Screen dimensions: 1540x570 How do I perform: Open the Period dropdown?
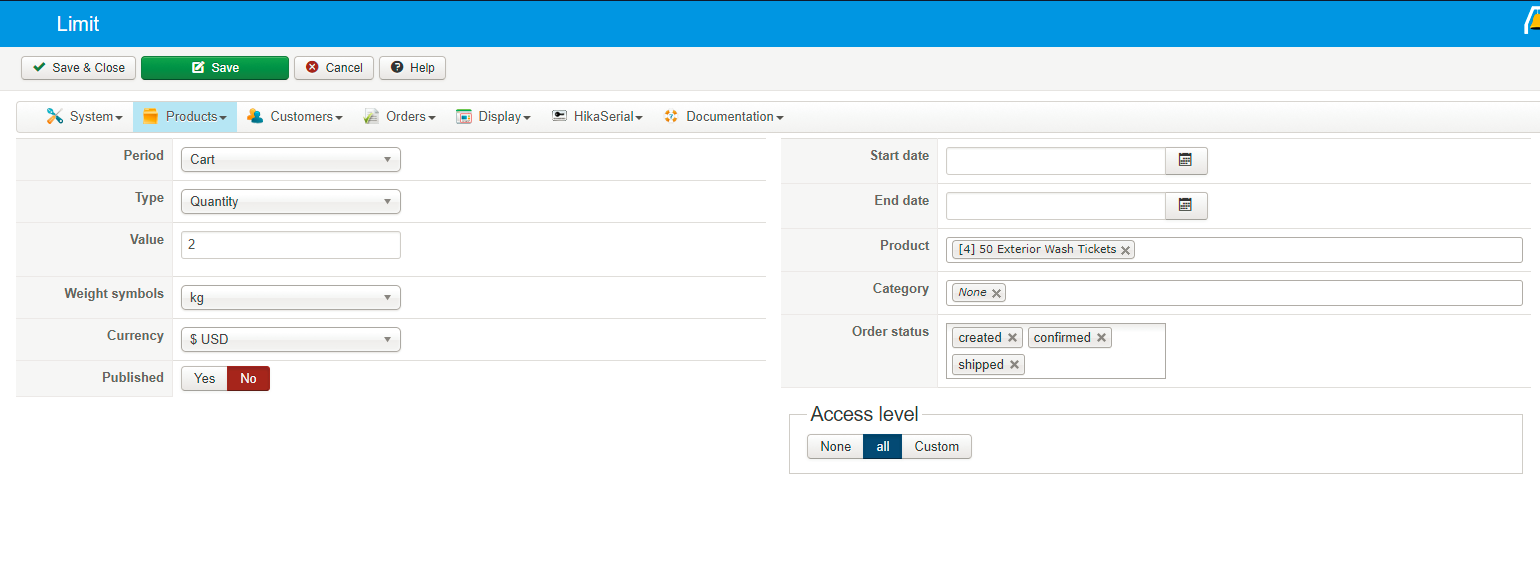pos(290,160)
